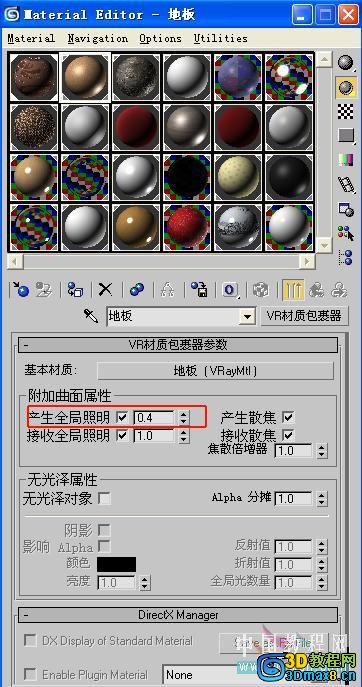Open the Material Editor Options icon
Image resolution: width=362 pixels, height=687 pixels.
point(346,209)
